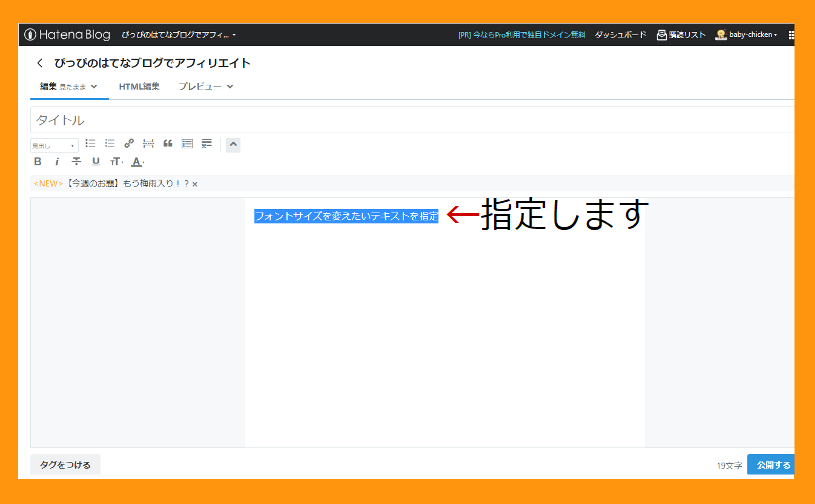Click the タイトル input field
This screenshot has height=504, width=815.
[412, 120]
